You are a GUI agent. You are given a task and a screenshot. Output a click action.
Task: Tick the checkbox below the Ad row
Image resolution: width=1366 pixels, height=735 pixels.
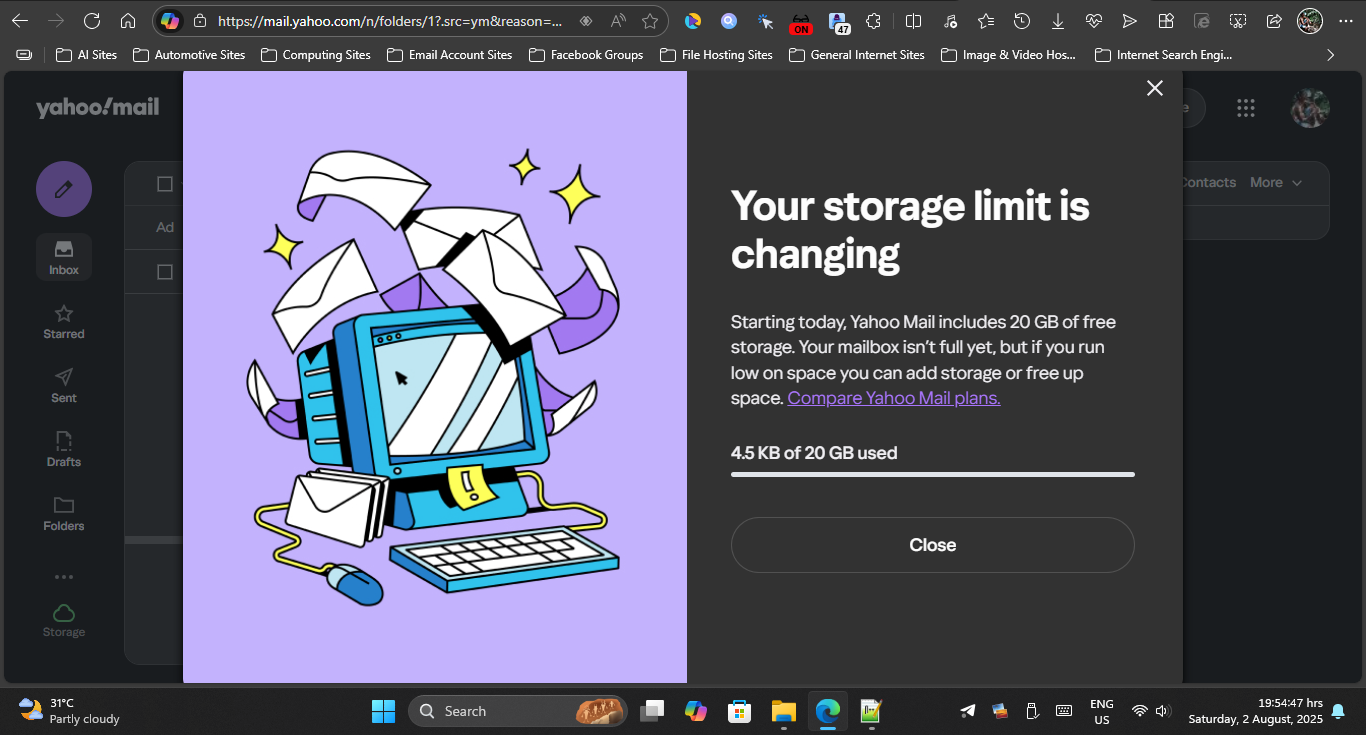165,272
